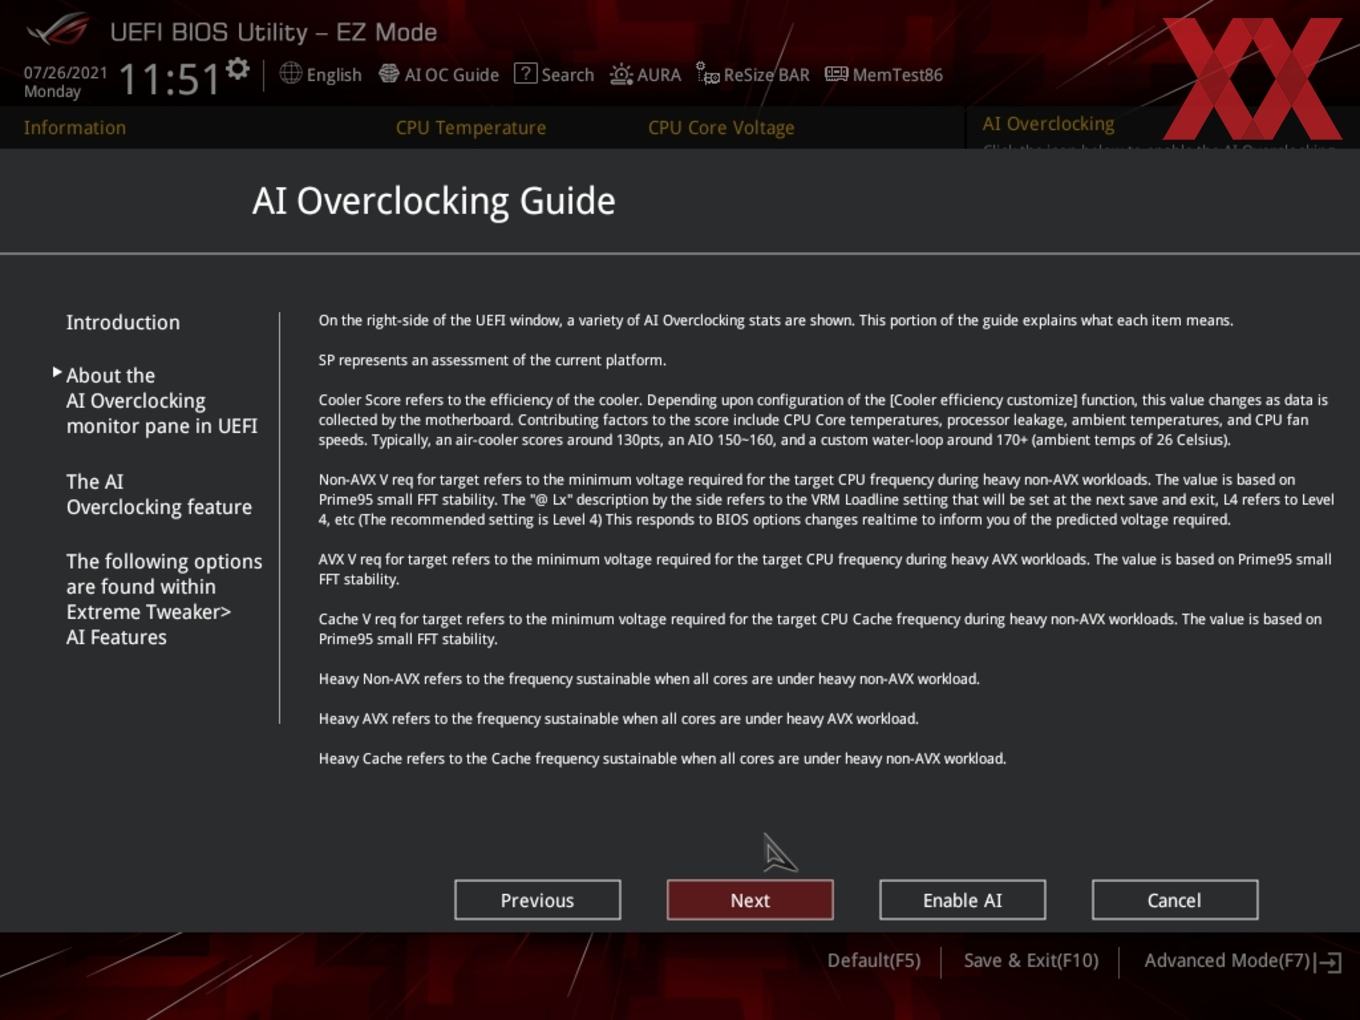
Task: Click Default(F5) at bottom bar
Action: pyautogui.click(x=873, y=960)
